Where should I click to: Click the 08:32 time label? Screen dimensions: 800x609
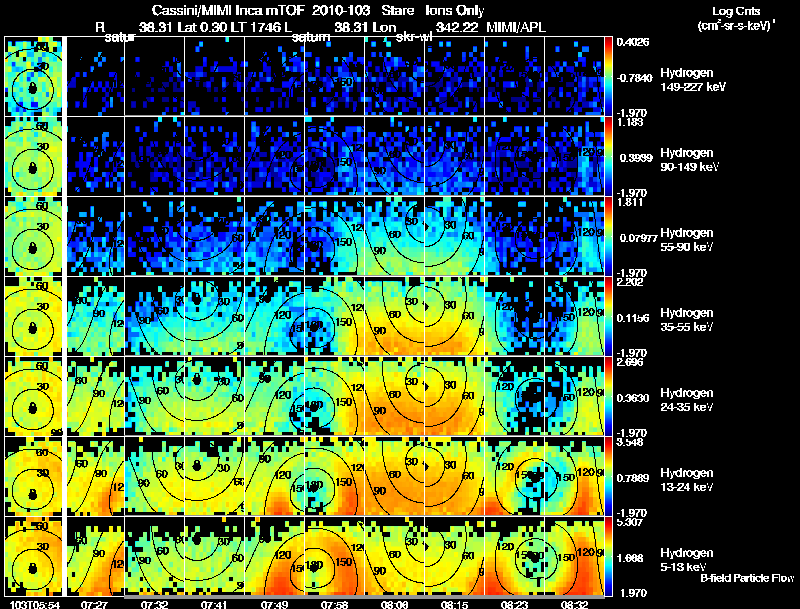pos(574,604)
